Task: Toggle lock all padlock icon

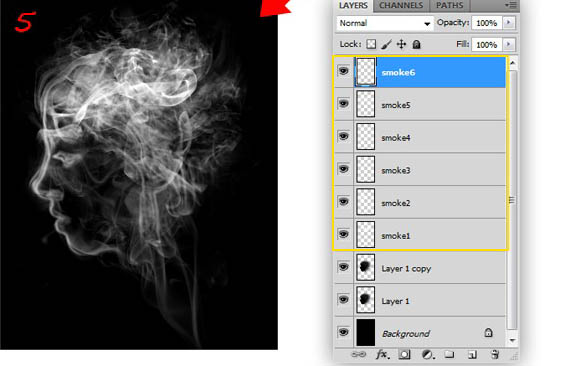Action: 417,44
